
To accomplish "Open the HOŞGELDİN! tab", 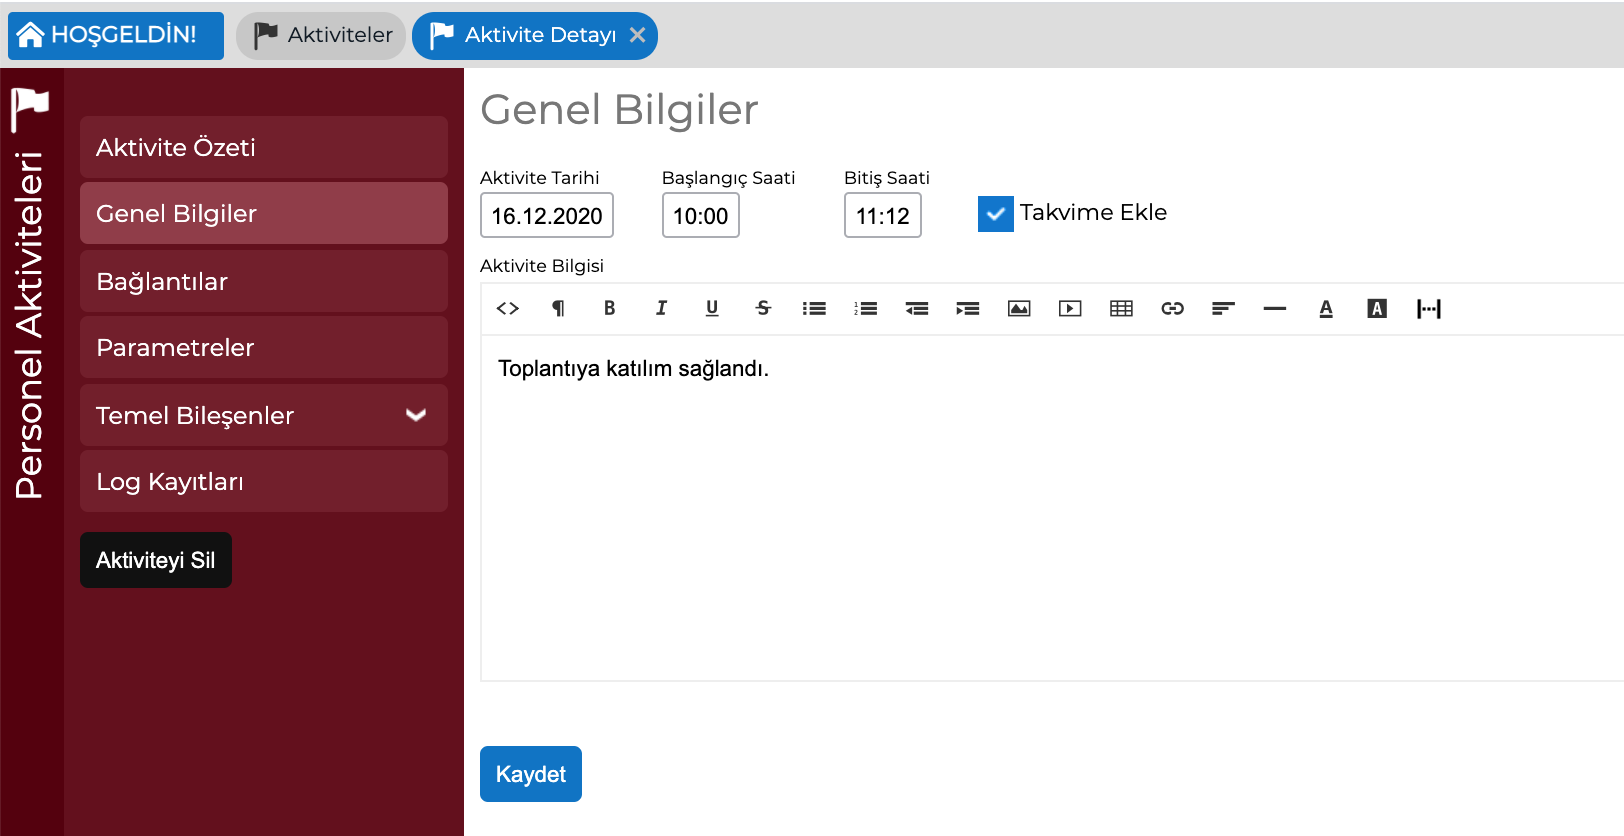I will [x=116, y=36].
